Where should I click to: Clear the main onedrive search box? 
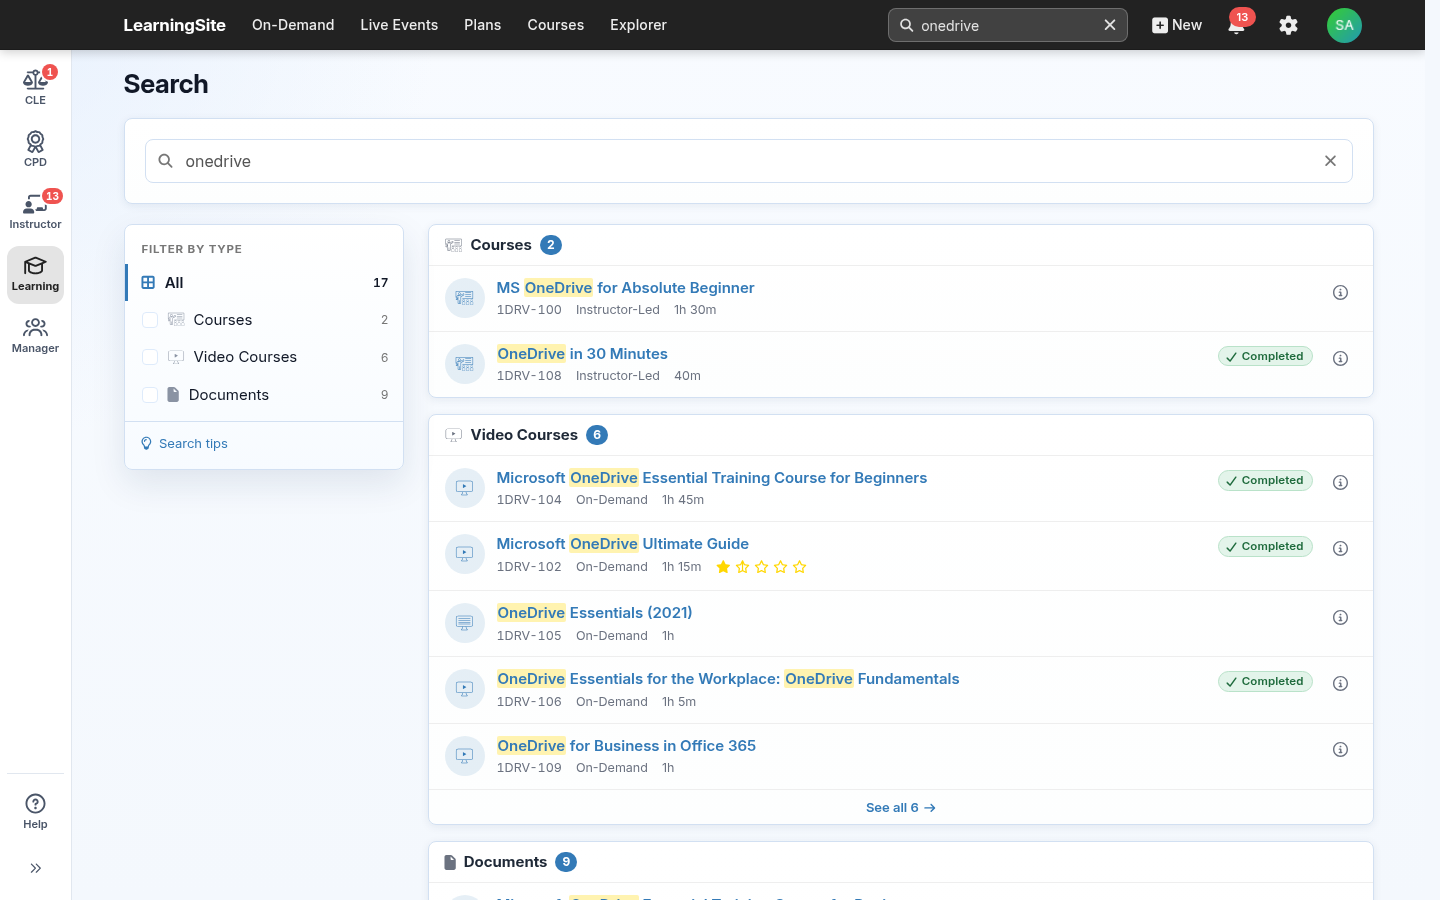click(x=1330, y=161)
